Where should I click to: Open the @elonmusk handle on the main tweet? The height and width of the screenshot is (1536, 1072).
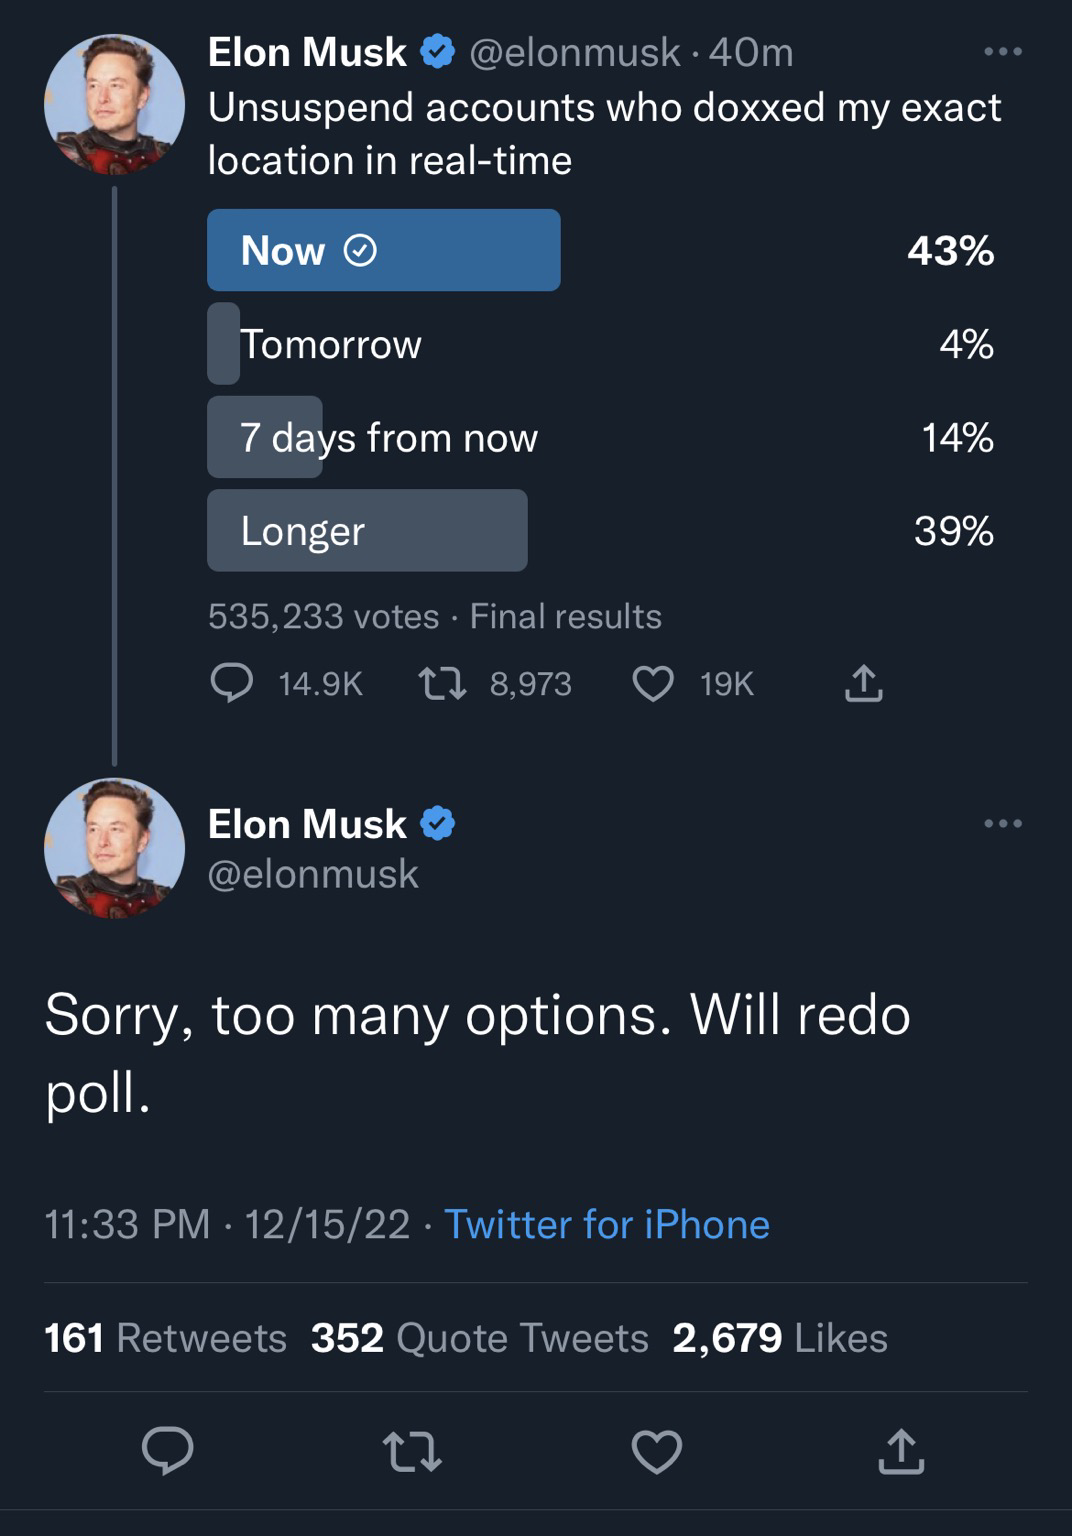point(313,874)
